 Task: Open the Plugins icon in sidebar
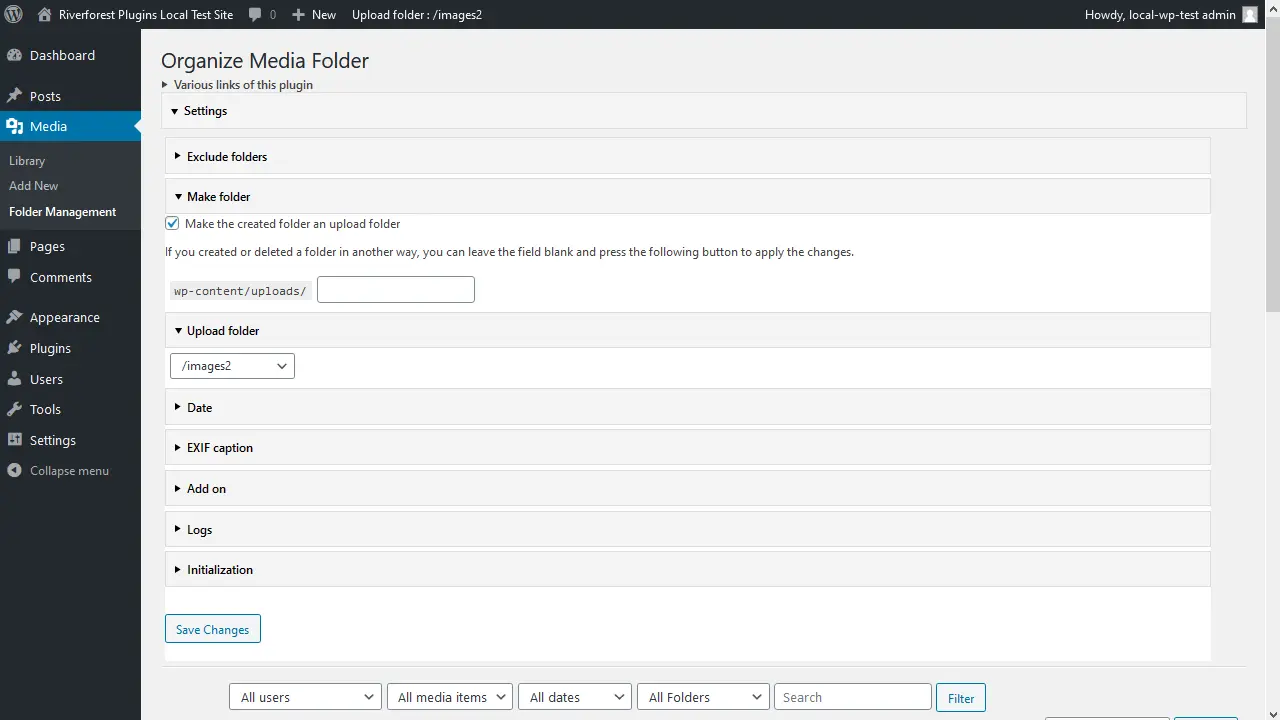click(x=17, y=348)
